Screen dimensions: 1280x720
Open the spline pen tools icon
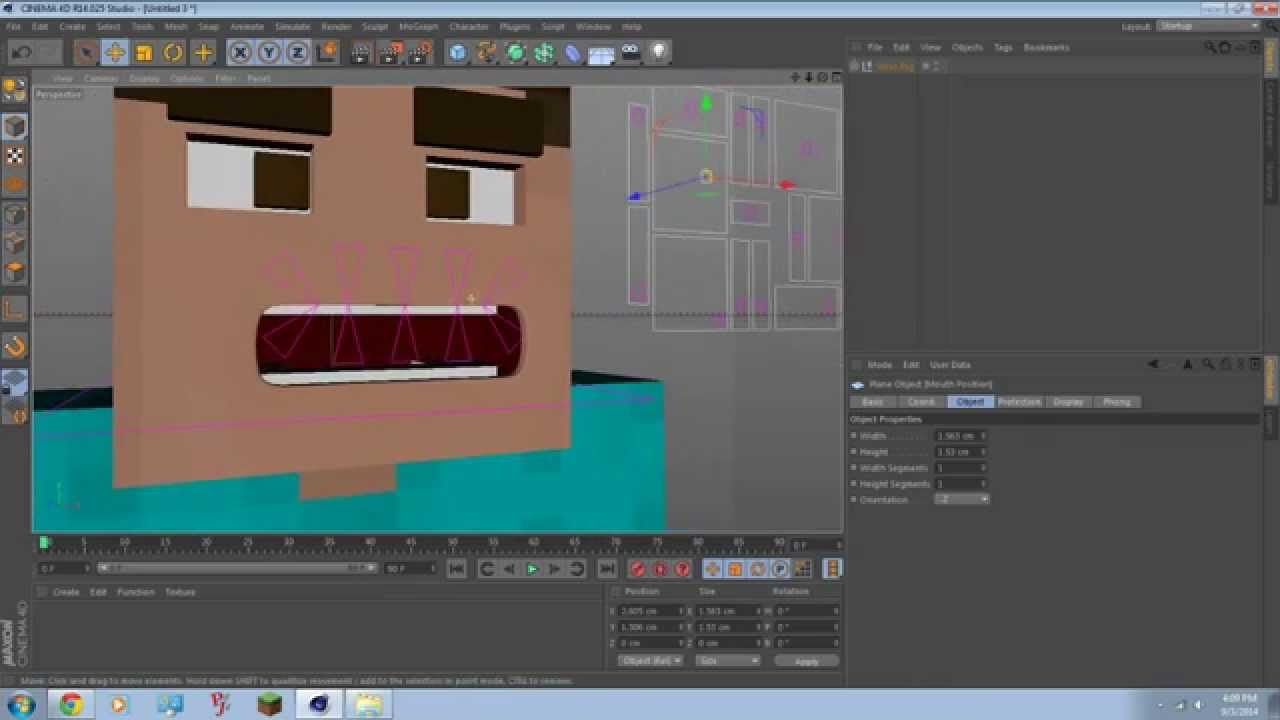click(486, 53)
